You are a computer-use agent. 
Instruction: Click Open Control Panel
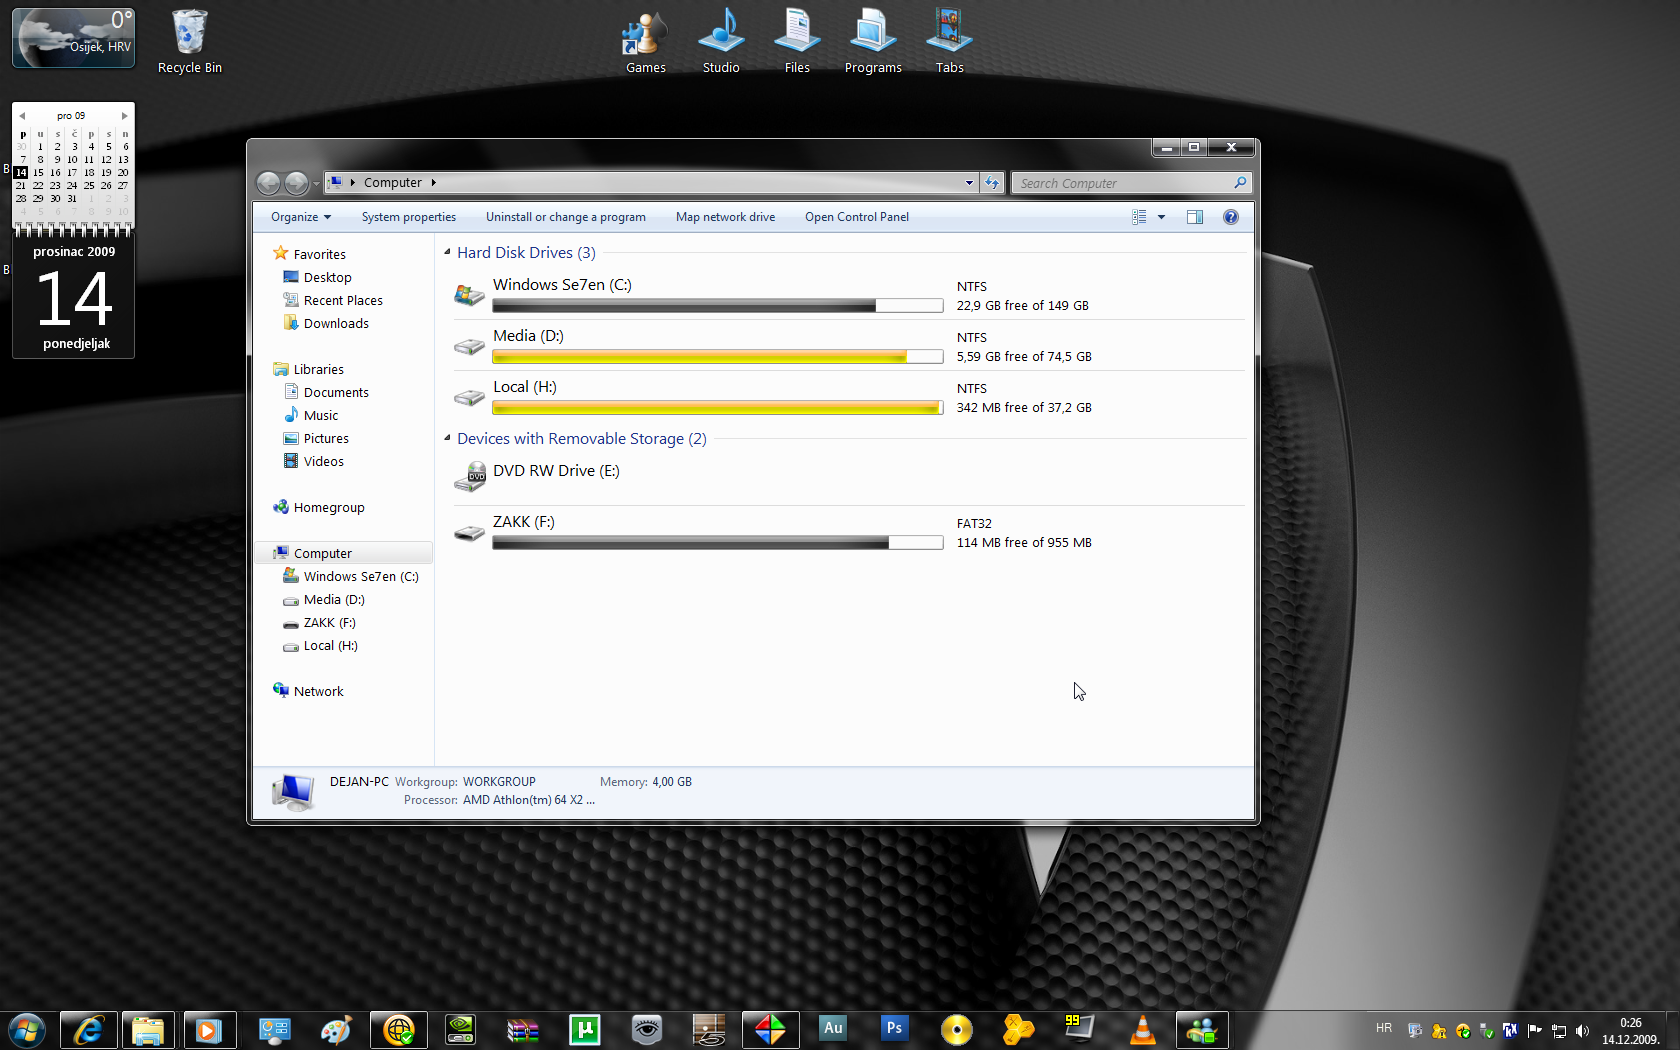[857, 217]
